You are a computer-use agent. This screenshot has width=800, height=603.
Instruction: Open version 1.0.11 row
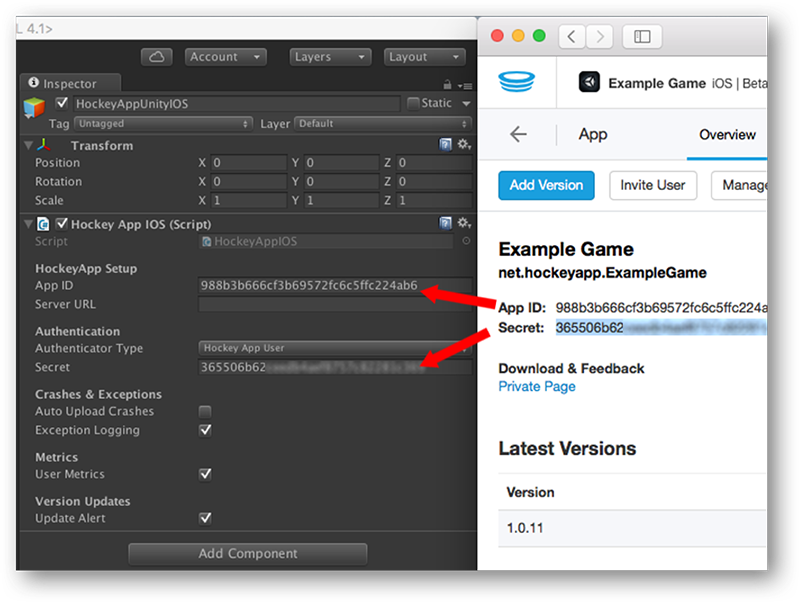[633, 528]
